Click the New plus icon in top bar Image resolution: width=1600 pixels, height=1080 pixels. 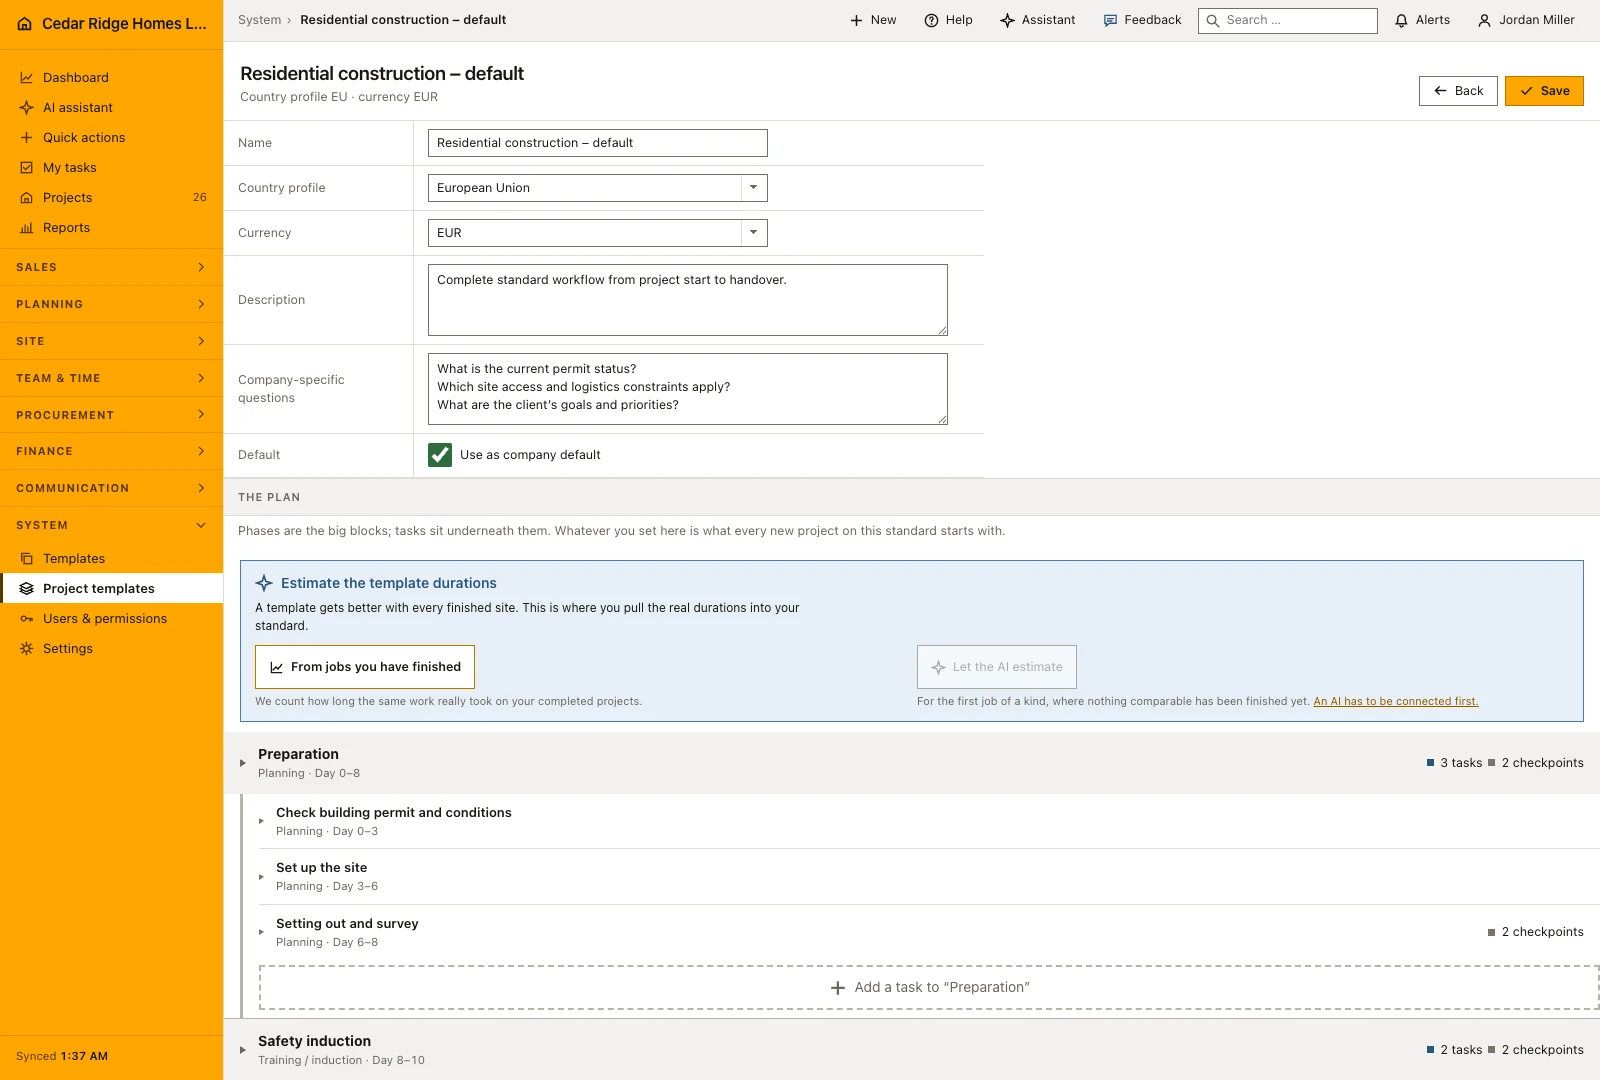click(856, 21)
